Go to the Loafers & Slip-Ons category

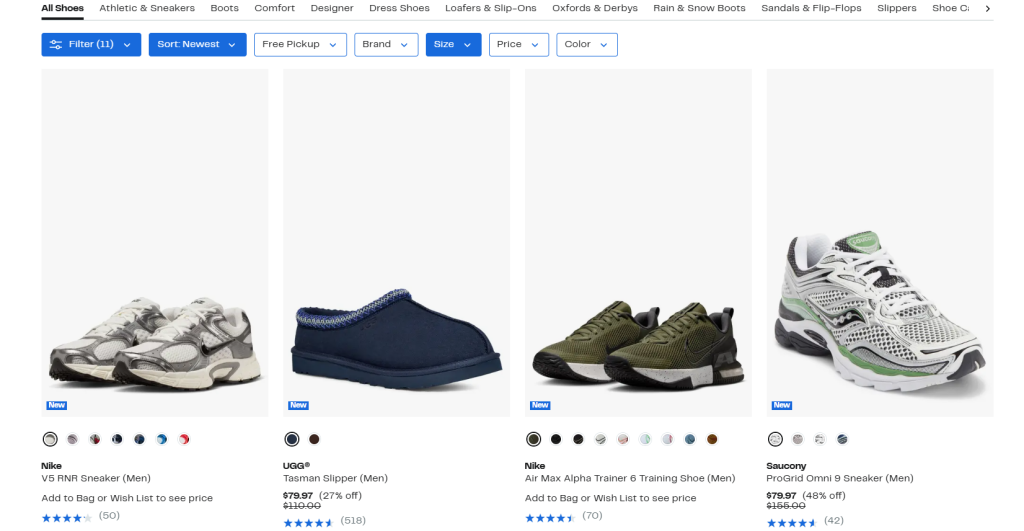490,8
